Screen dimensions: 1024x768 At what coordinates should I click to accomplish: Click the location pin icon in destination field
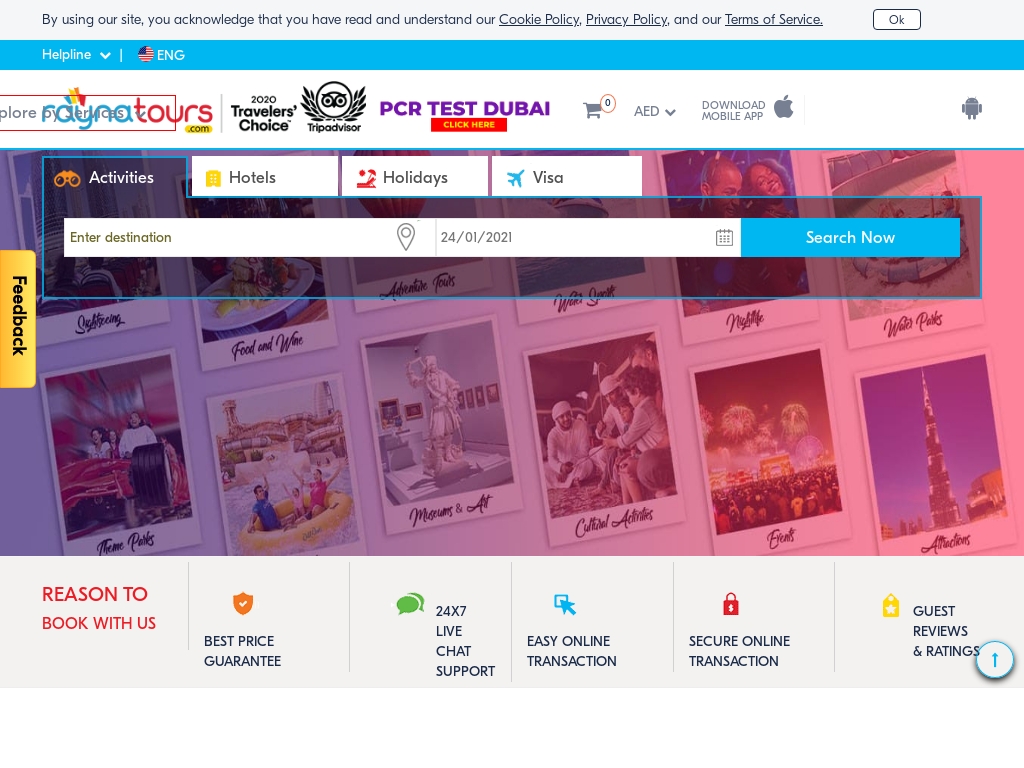click(406, 236)
